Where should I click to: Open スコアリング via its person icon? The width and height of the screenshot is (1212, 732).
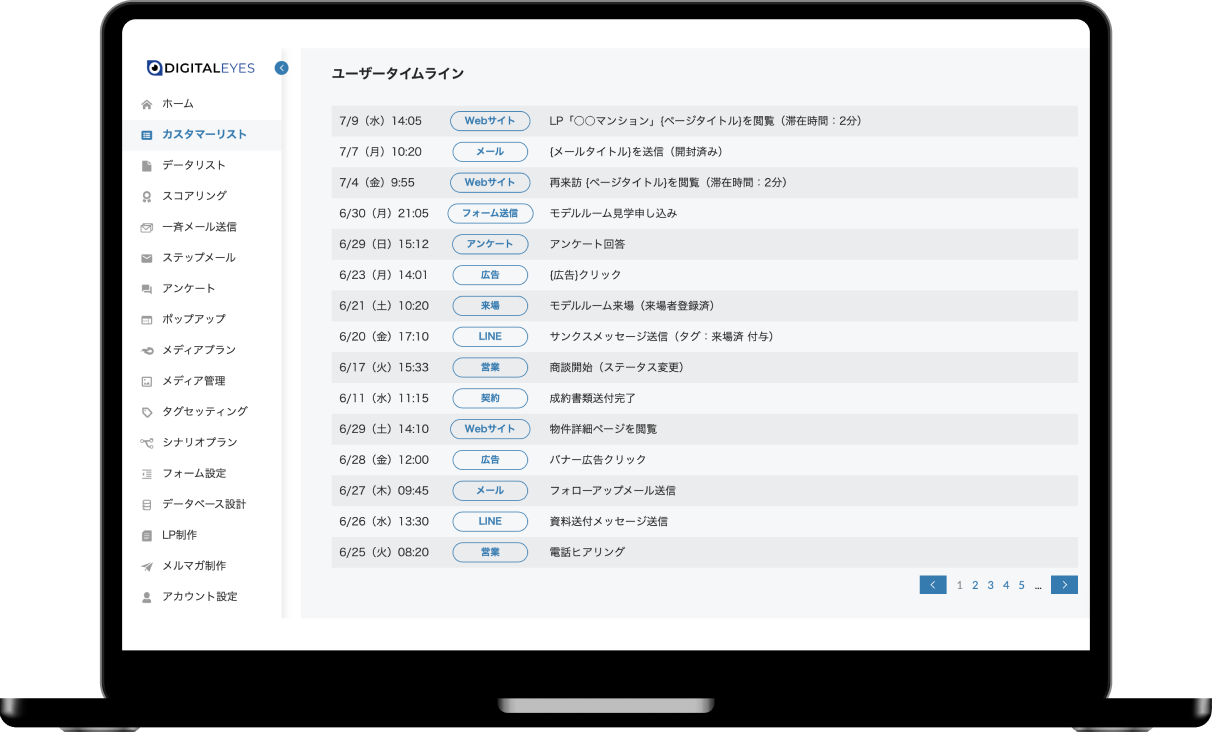(x=146, y=196)
